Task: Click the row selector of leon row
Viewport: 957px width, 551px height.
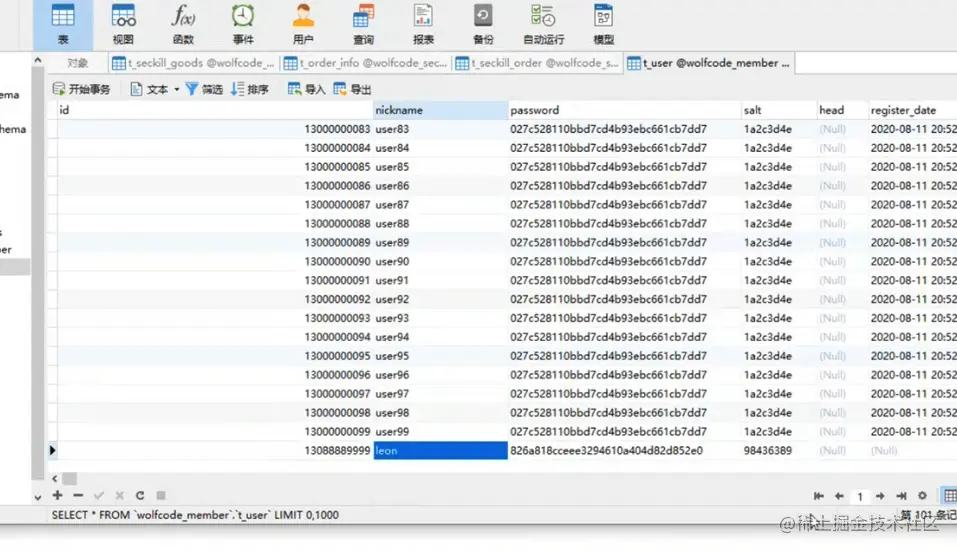Action: point(52,450)
